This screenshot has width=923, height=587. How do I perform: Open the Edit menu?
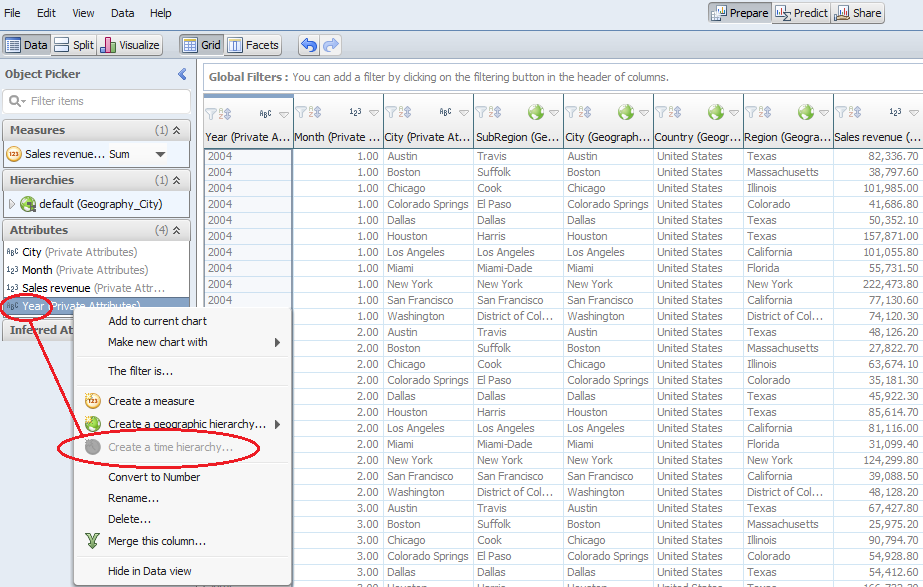pyautogui.click(x=46, y=13)
